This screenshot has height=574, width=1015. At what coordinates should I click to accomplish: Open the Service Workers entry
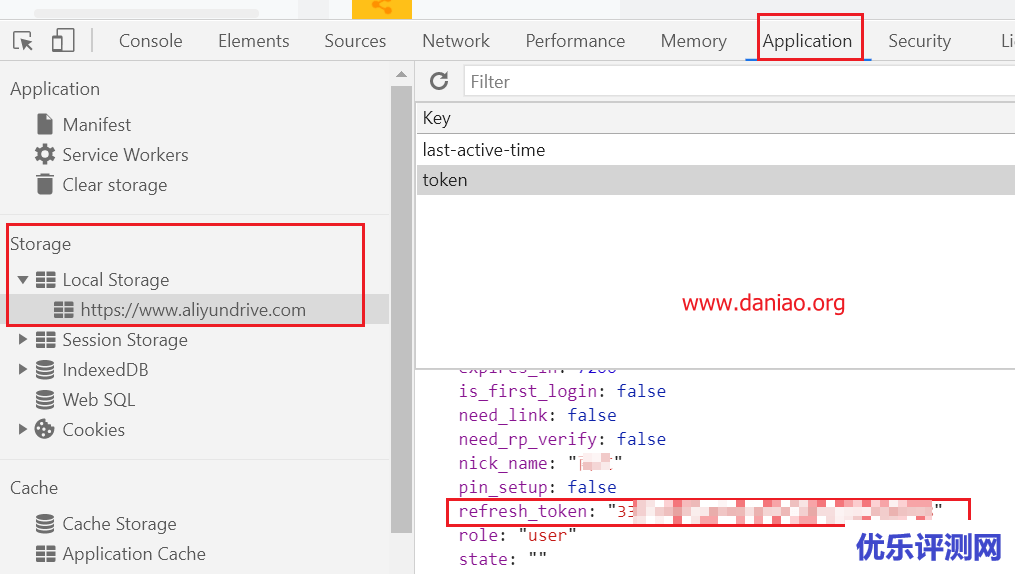[126, 155]
